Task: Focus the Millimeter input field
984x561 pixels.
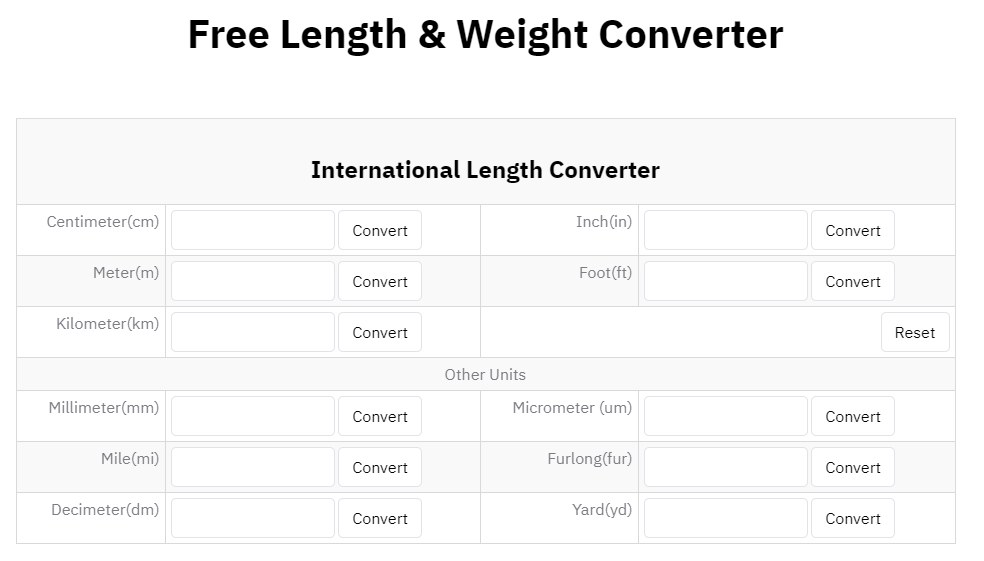Action: pyautogui.click(x=252, y=416)
